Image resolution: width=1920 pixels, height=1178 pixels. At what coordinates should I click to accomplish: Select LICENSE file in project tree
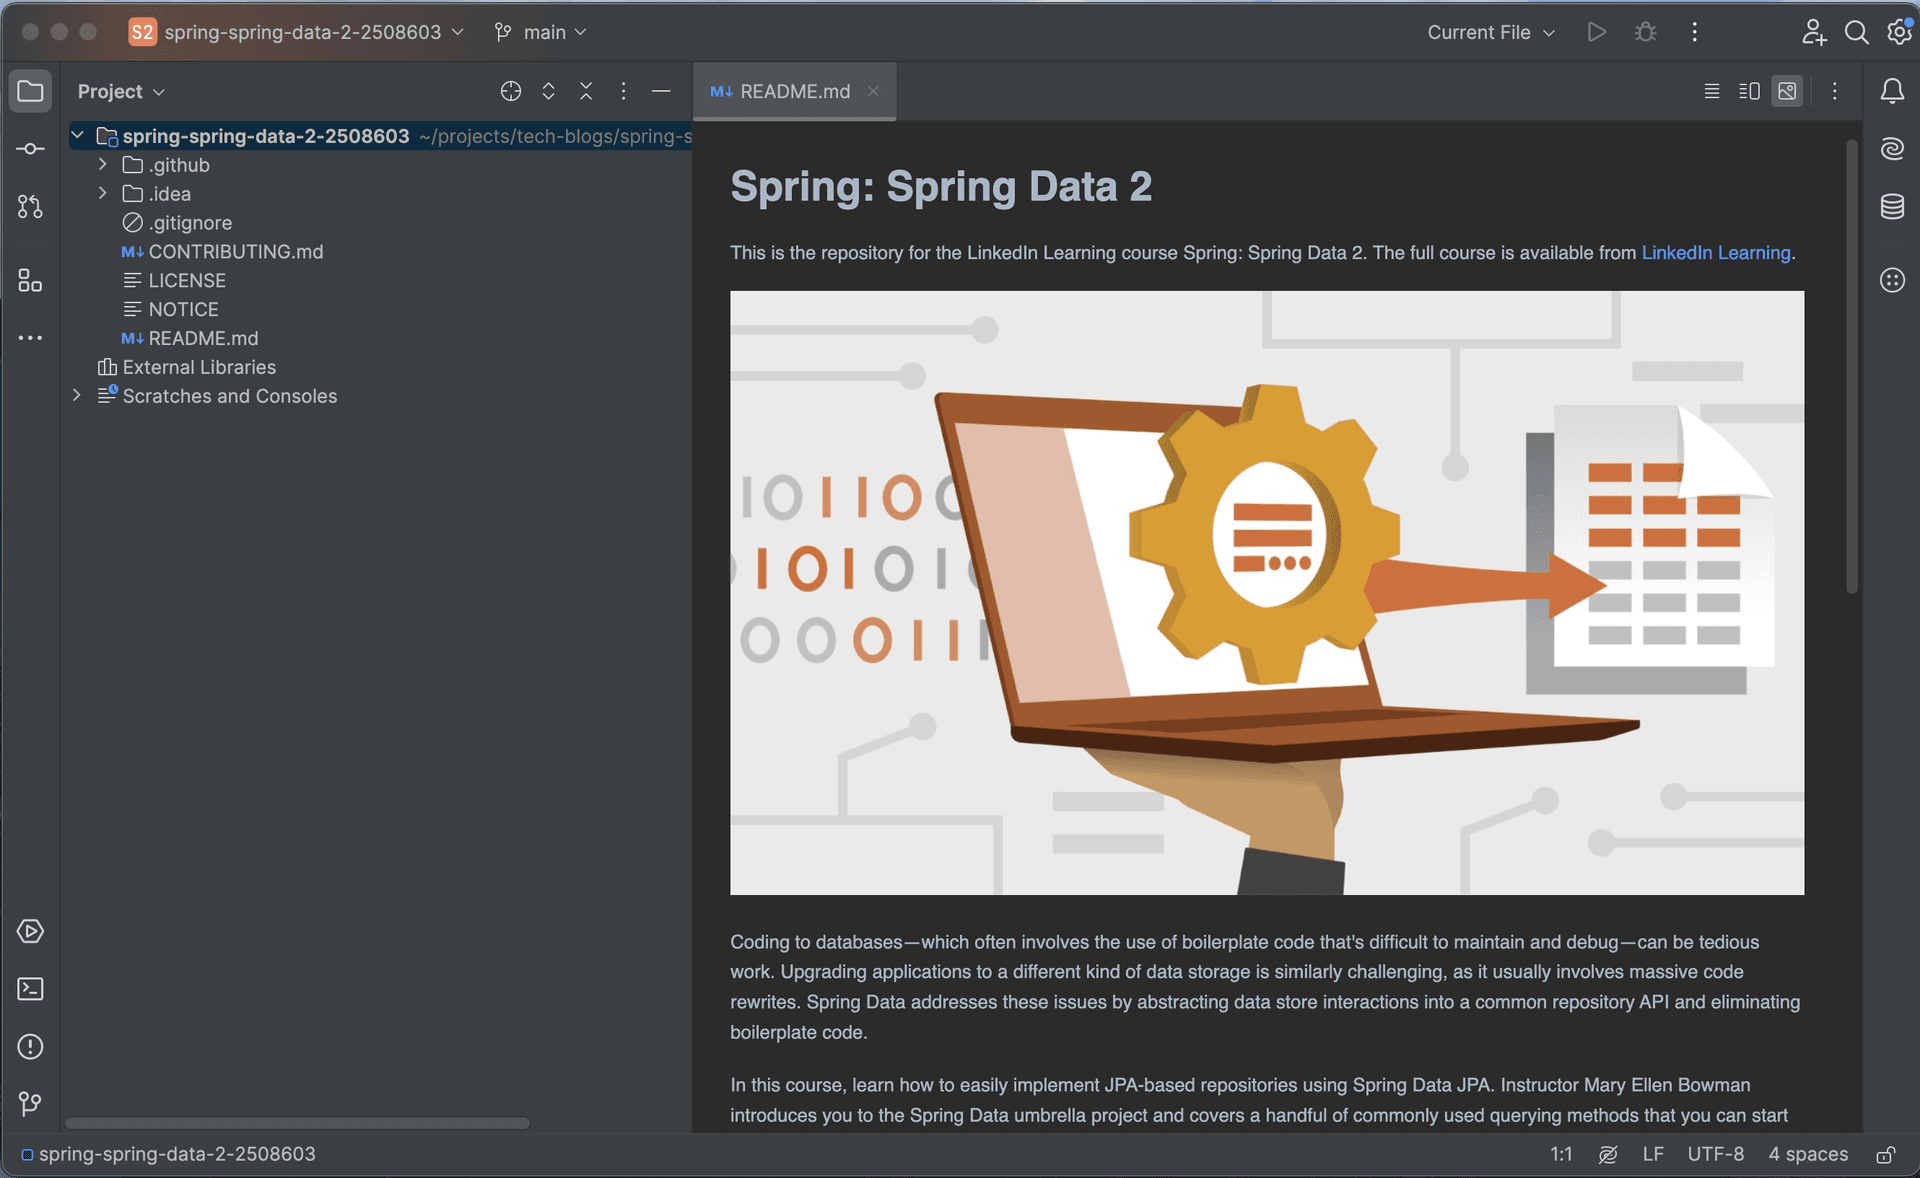(186, 280)
